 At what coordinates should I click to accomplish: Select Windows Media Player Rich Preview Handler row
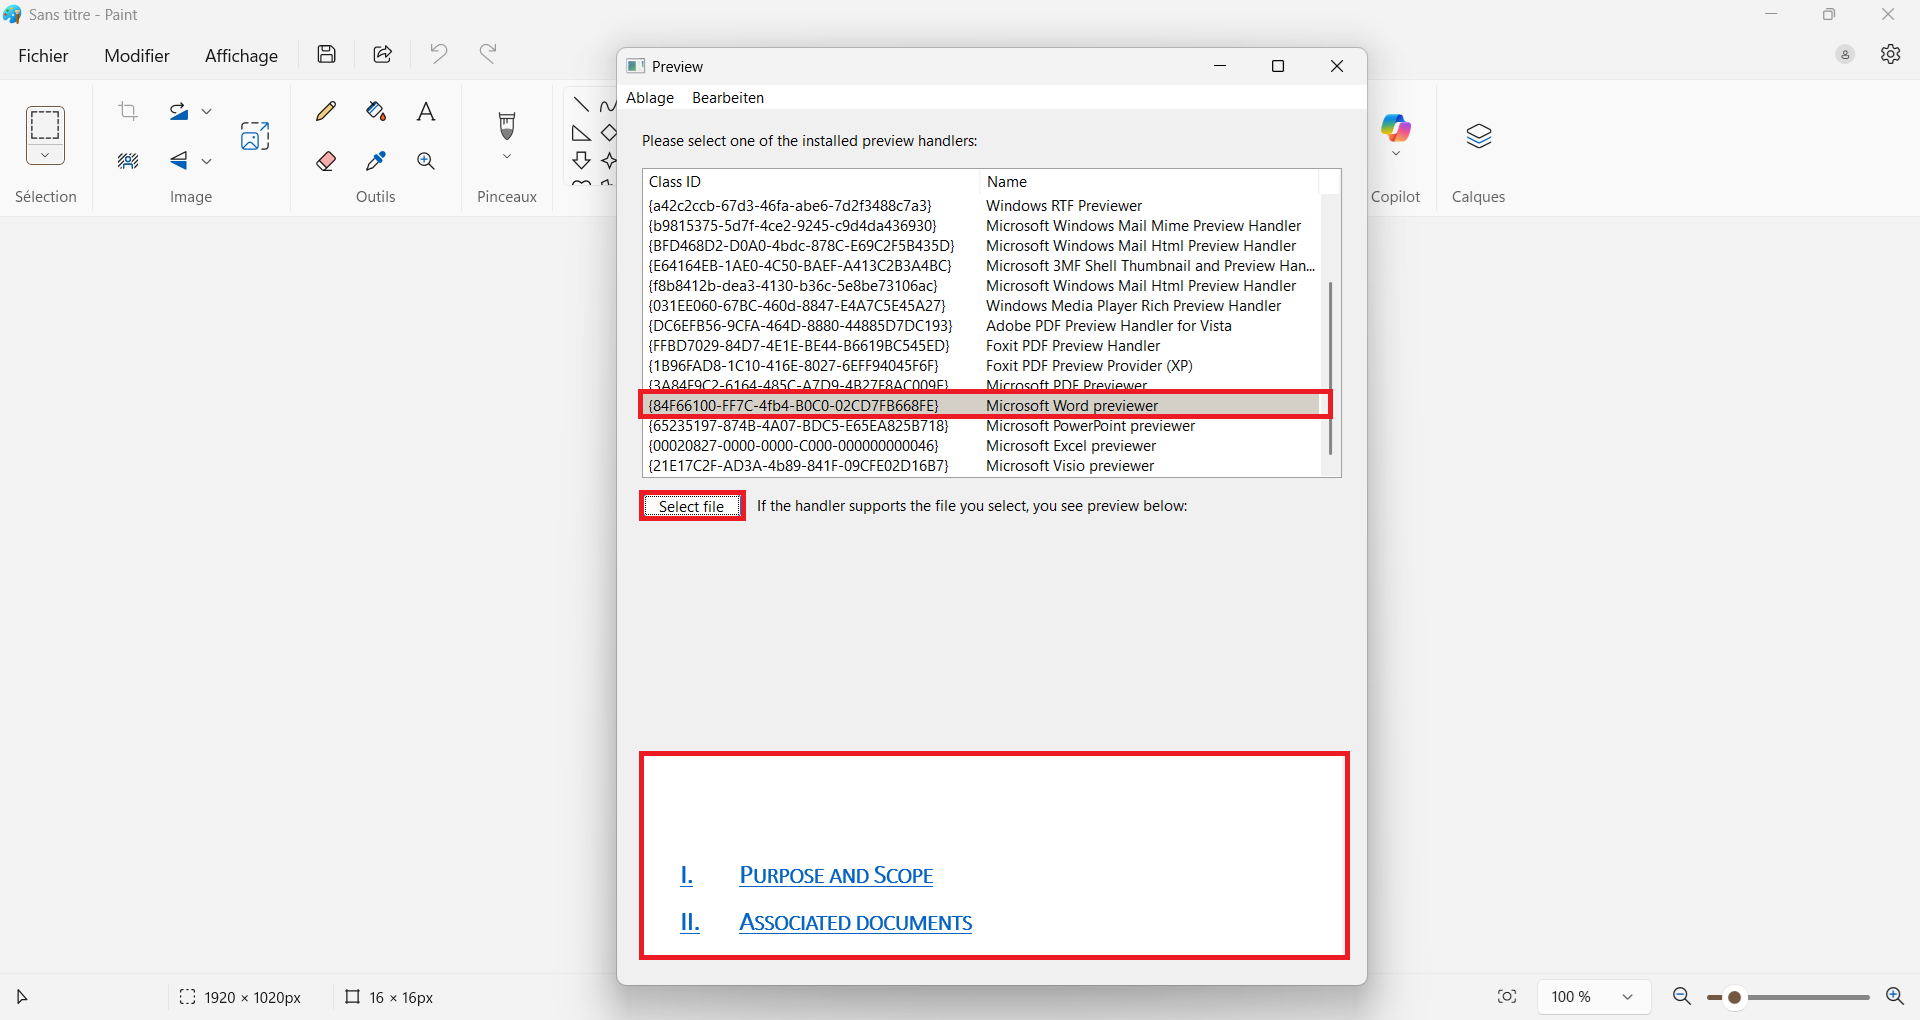tap(982, 306)
